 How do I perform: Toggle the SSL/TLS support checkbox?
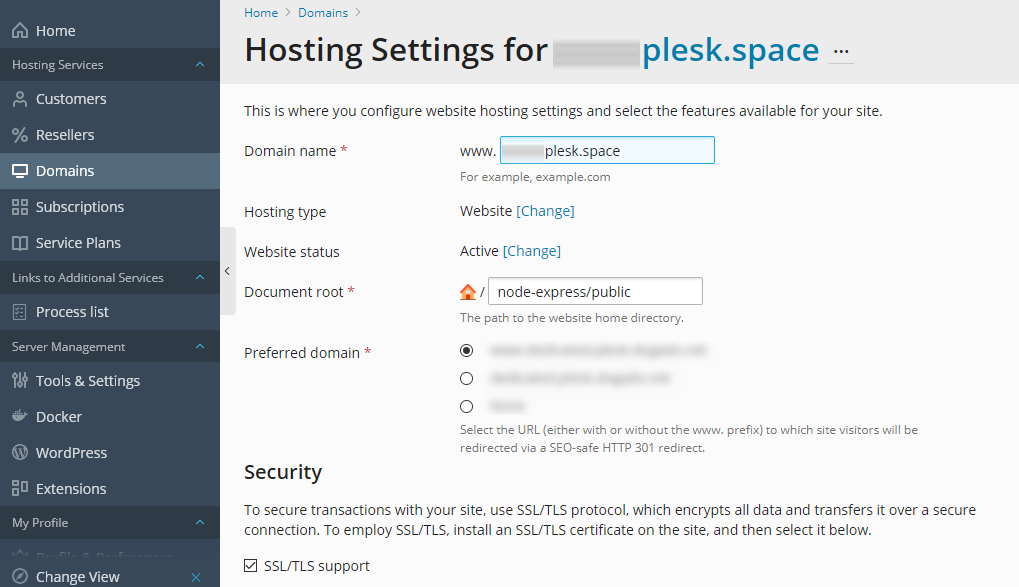tap(251, 566)
